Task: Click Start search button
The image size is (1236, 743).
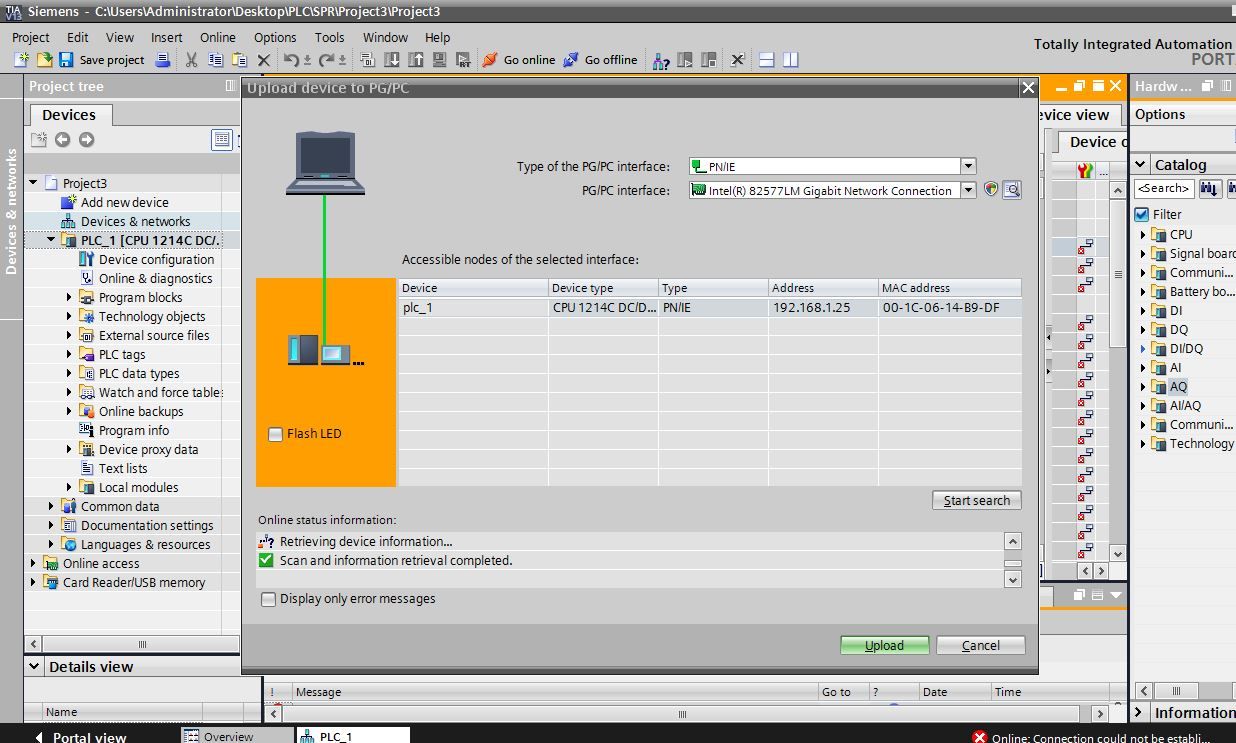Action: click(x=976, y=500)
